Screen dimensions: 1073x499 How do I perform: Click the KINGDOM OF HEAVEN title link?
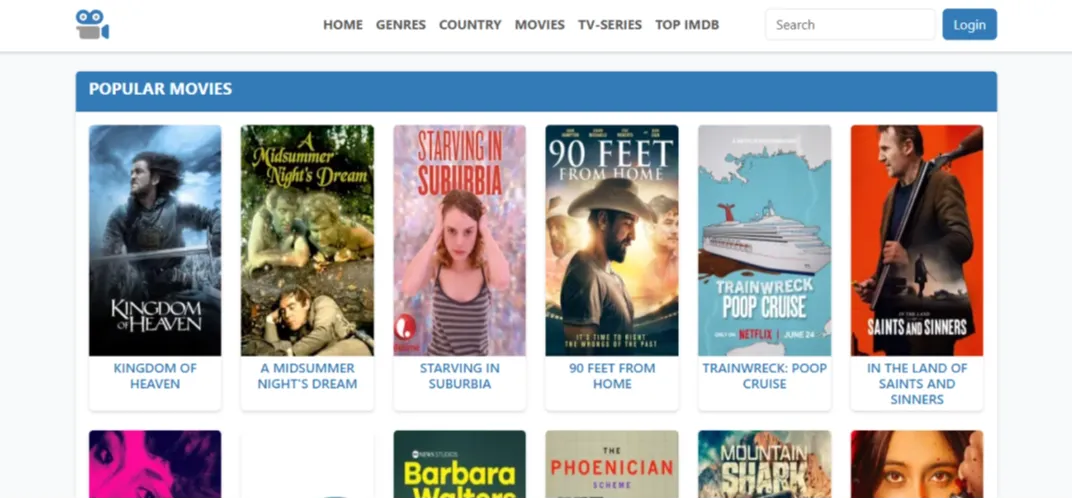(x=155, y=376)
